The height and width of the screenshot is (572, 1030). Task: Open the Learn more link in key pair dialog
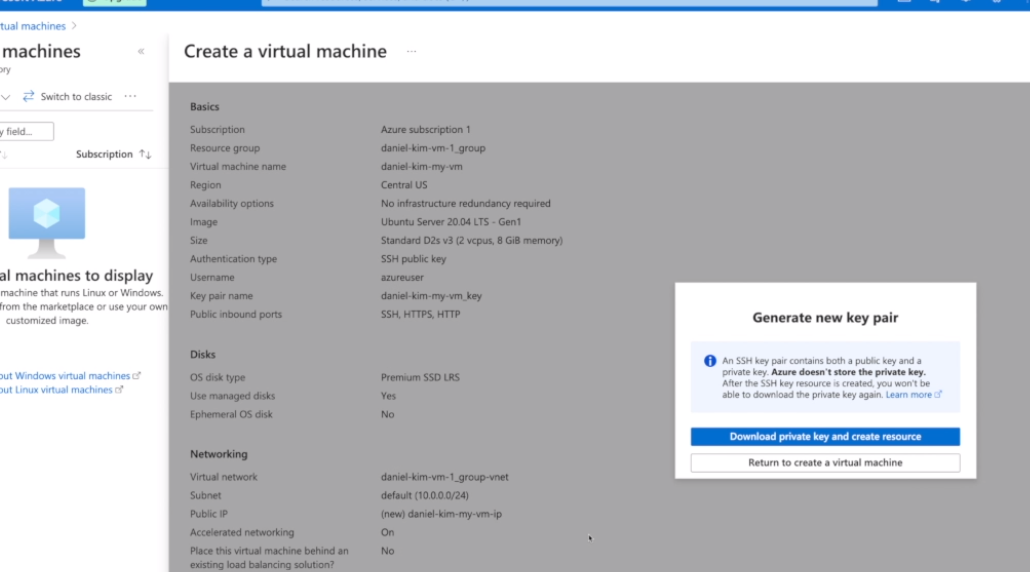tap(913, 395)
